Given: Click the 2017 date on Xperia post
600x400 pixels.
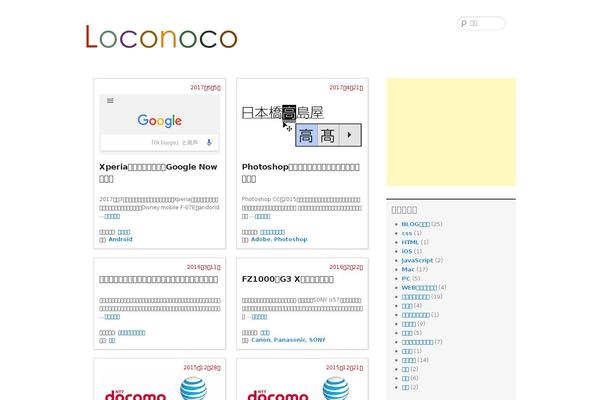Looking at the screenshot, I should click(x=205, y=87).
